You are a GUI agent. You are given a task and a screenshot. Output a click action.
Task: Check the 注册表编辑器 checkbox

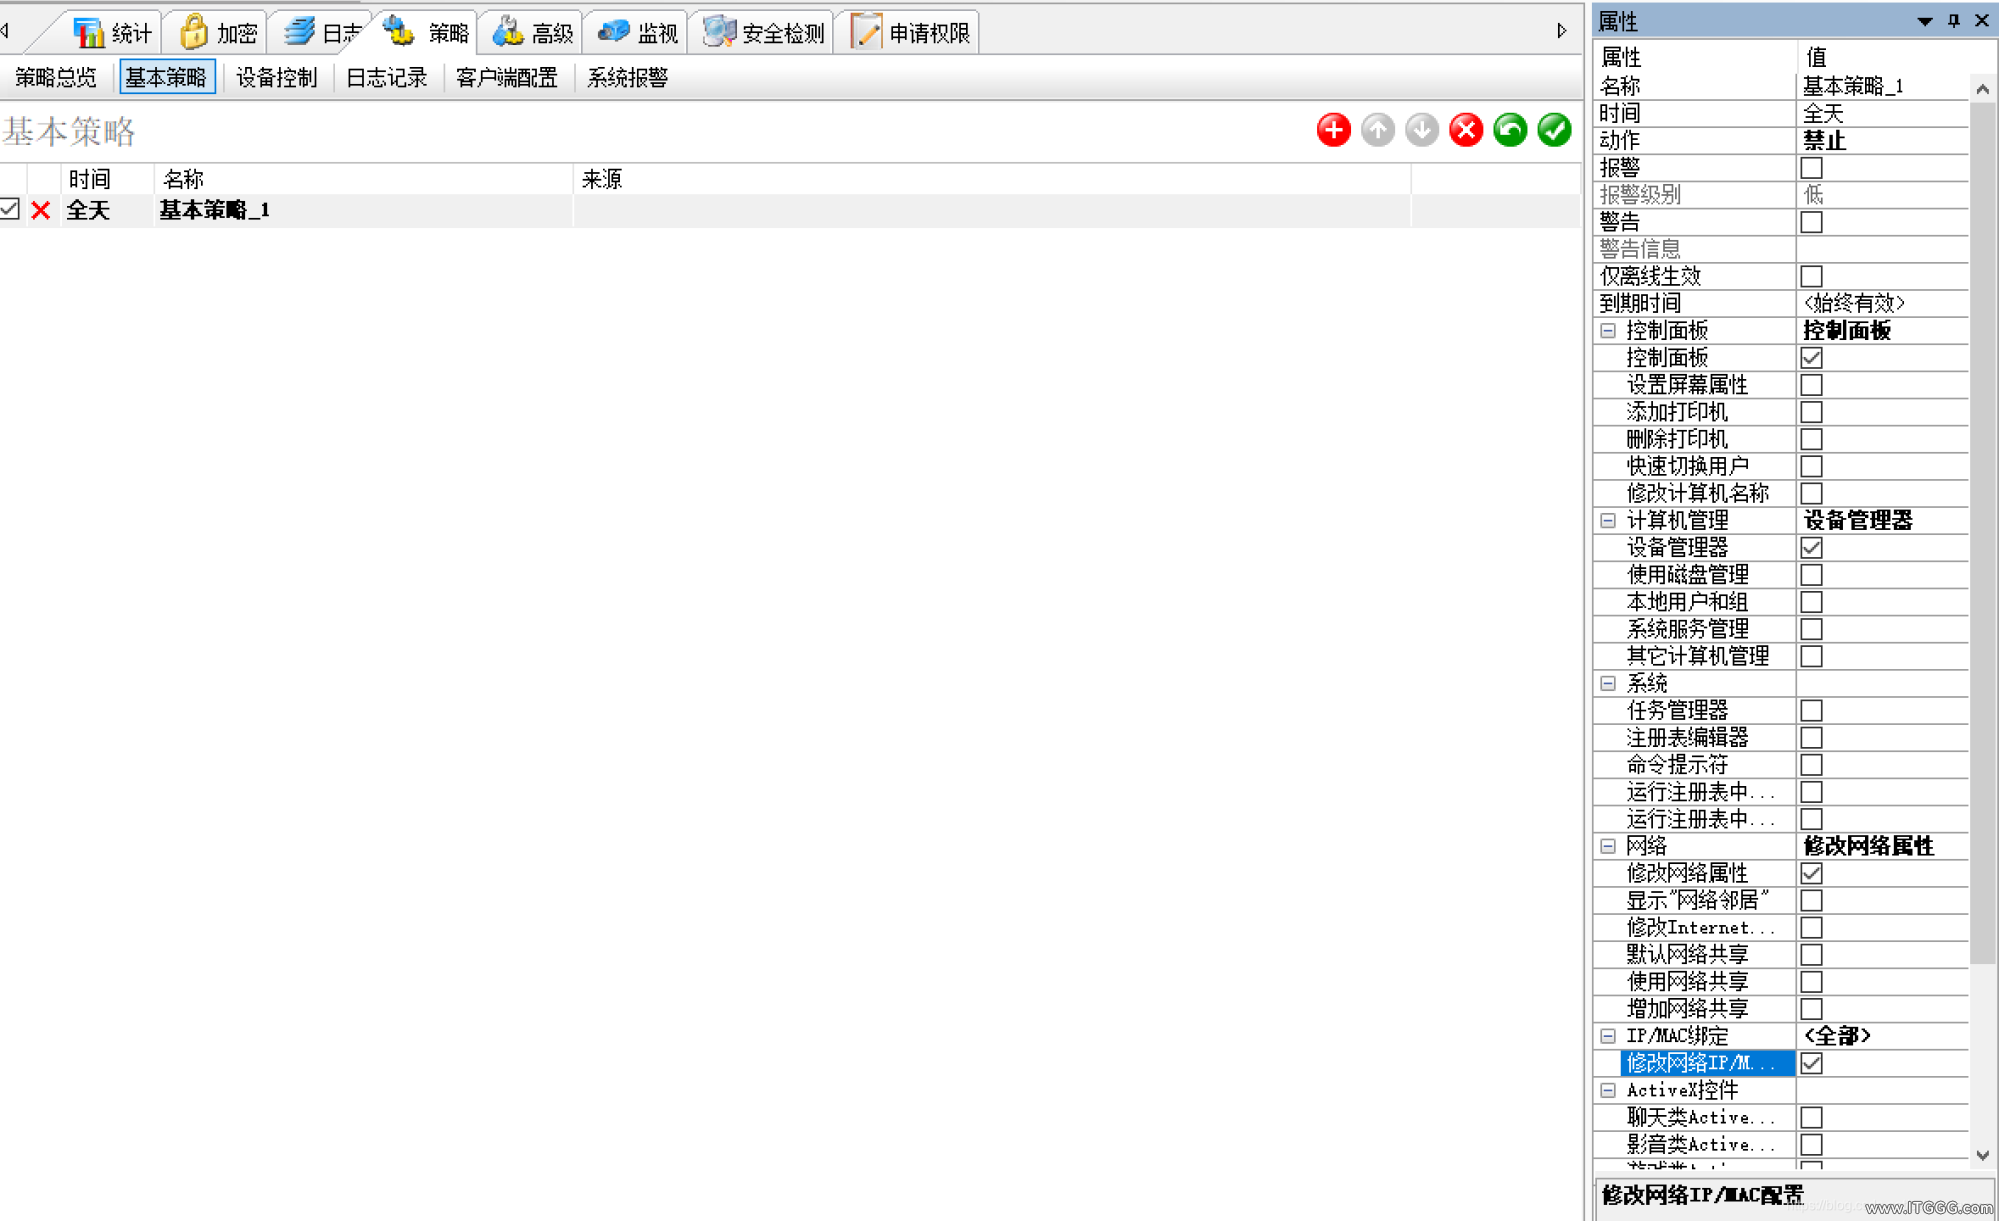[x=1811, y=737]
